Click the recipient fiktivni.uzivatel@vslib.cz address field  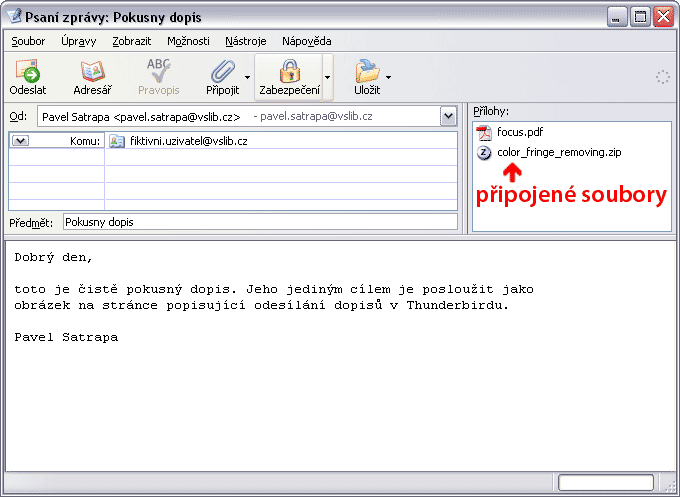click(282, 141)
